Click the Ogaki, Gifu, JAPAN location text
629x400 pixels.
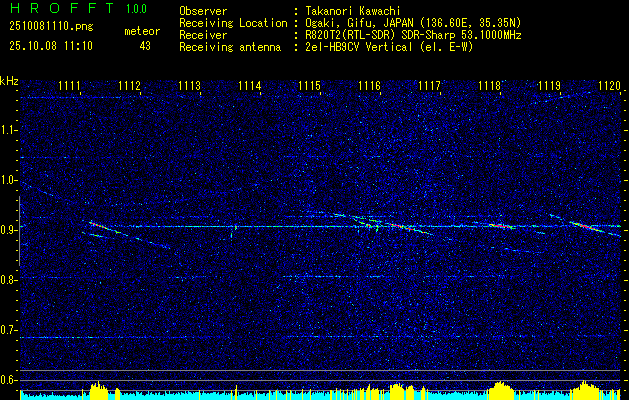click(413, 23)
